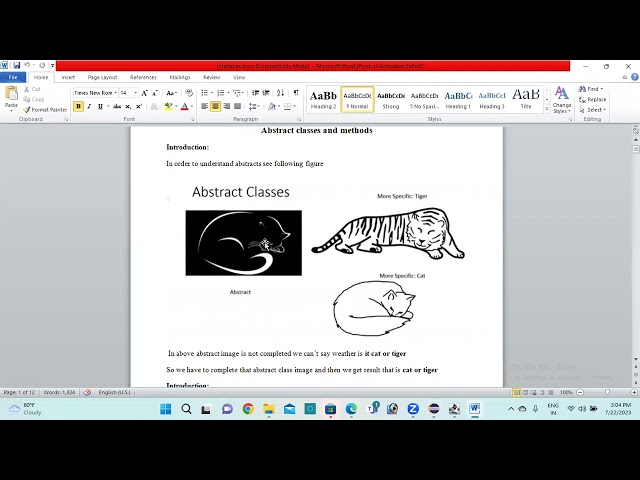
Task: Switch to the Page Layout tab
Action: (x=102, y=77)
